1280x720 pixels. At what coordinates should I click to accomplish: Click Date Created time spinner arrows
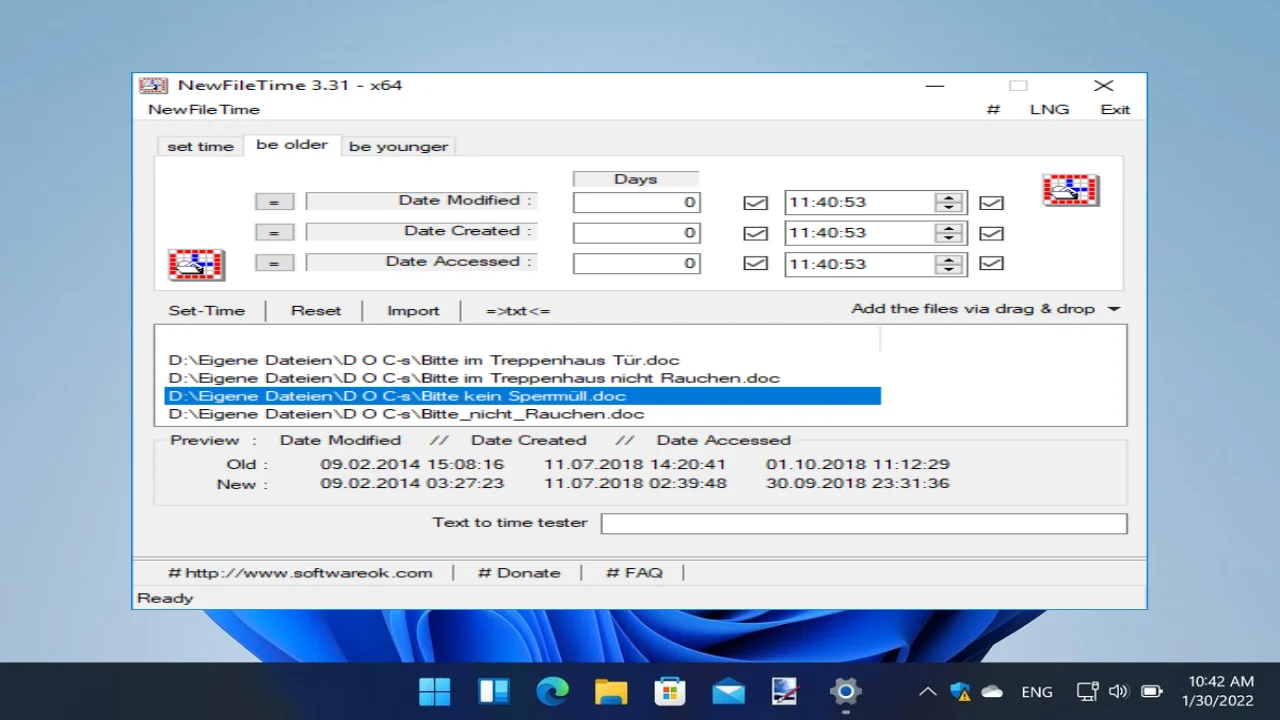pyautogui.click(x=948, y=233)
